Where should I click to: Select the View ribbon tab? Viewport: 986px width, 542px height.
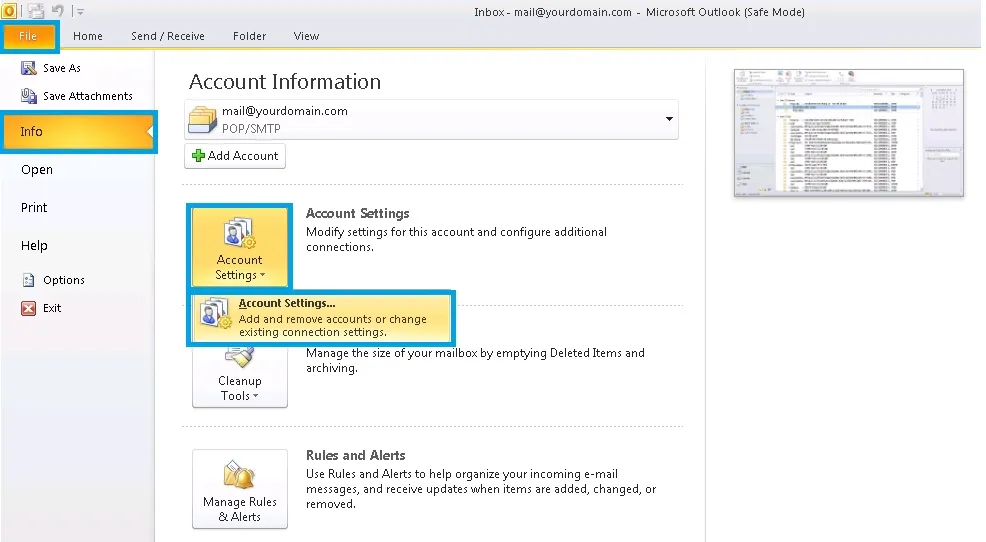tap(306, 36)
